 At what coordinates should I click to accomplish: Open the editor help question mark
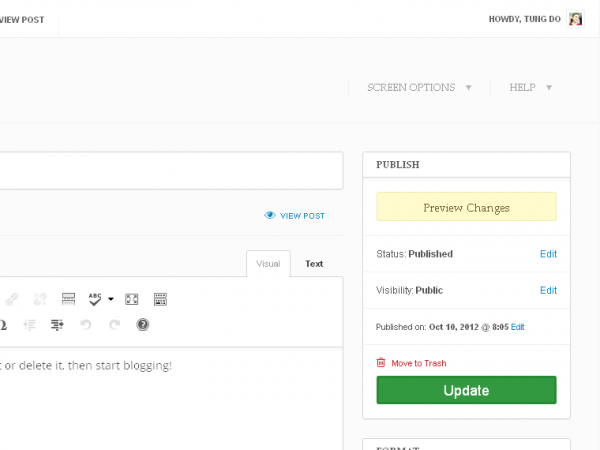click(143, 324)
